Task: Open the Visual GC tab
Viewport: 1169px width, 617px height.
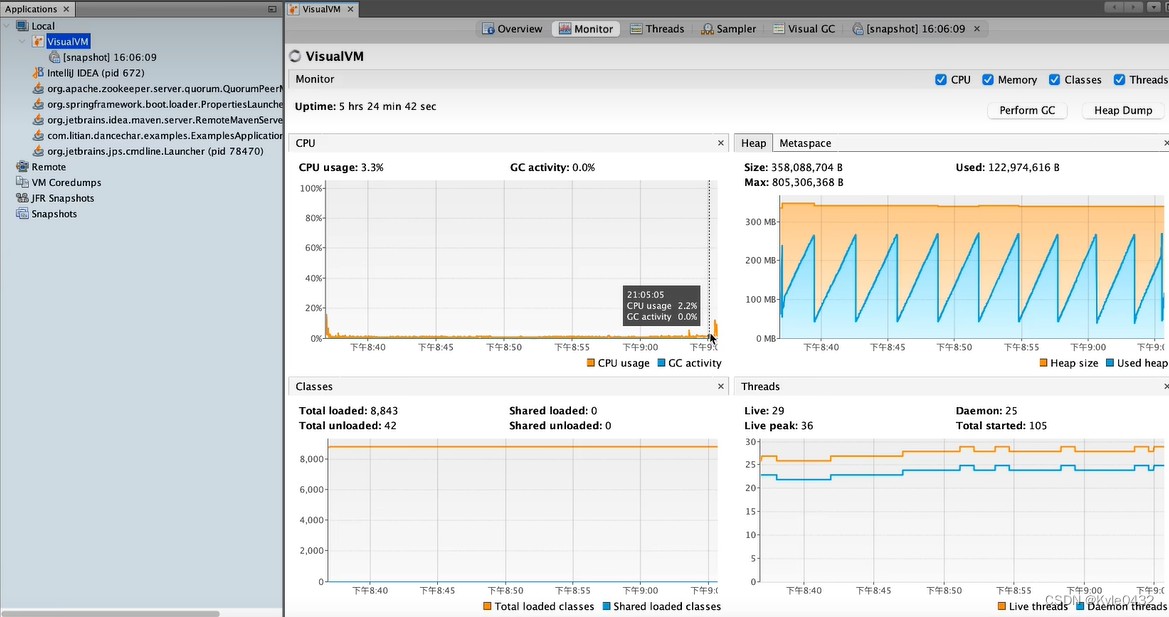Action: (804, 29)
